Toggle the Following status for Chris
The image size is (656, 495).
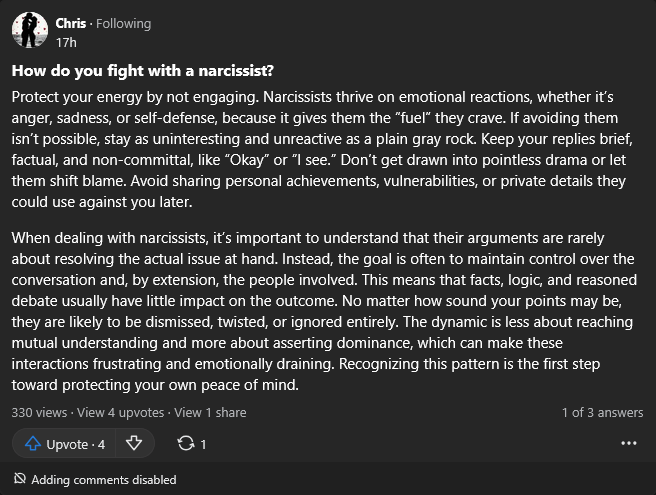[x=123, y=24]
